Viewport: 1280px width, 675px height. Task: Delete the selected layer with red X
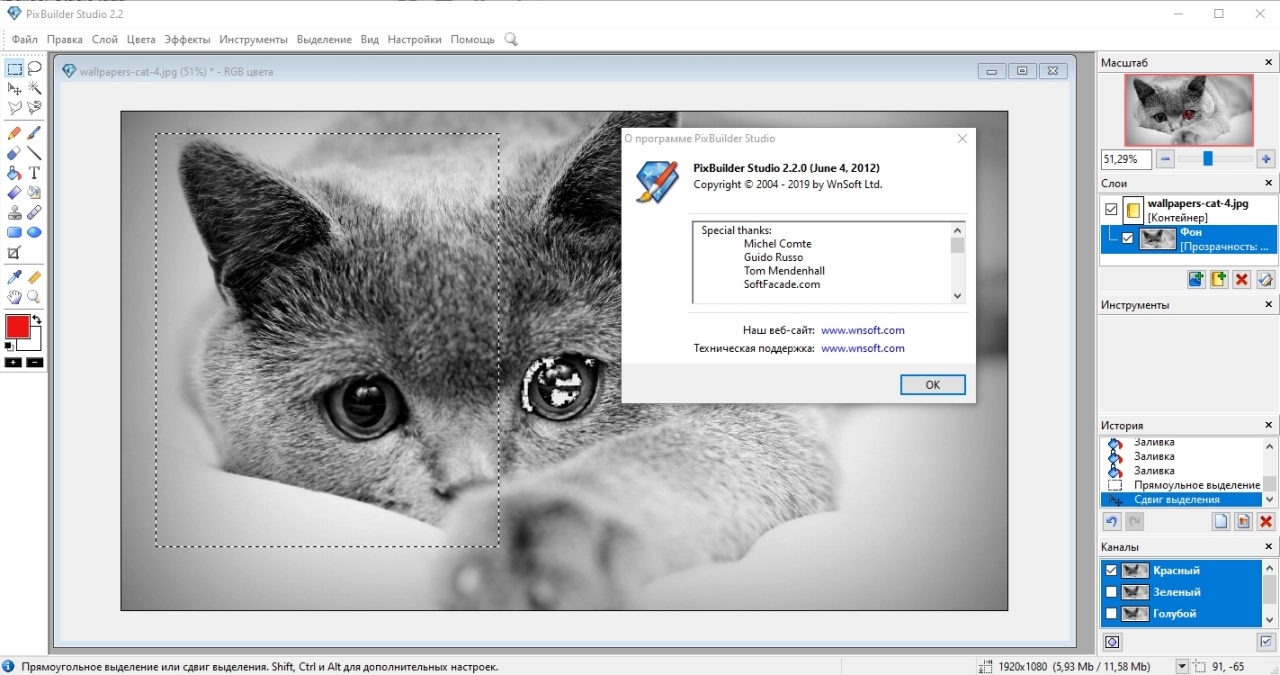pyautogui.click(x=1242, y=280)
